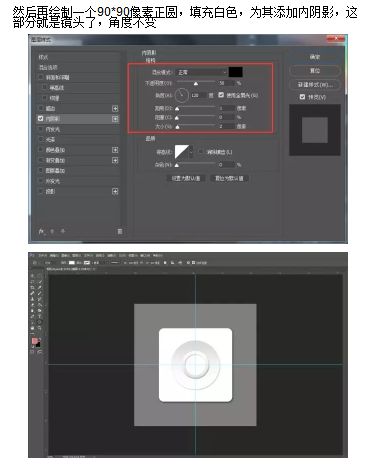Select the Move tool in Photoshop toolbar
The height and width of the screenshot is (458, 371).
pos(32,276)
